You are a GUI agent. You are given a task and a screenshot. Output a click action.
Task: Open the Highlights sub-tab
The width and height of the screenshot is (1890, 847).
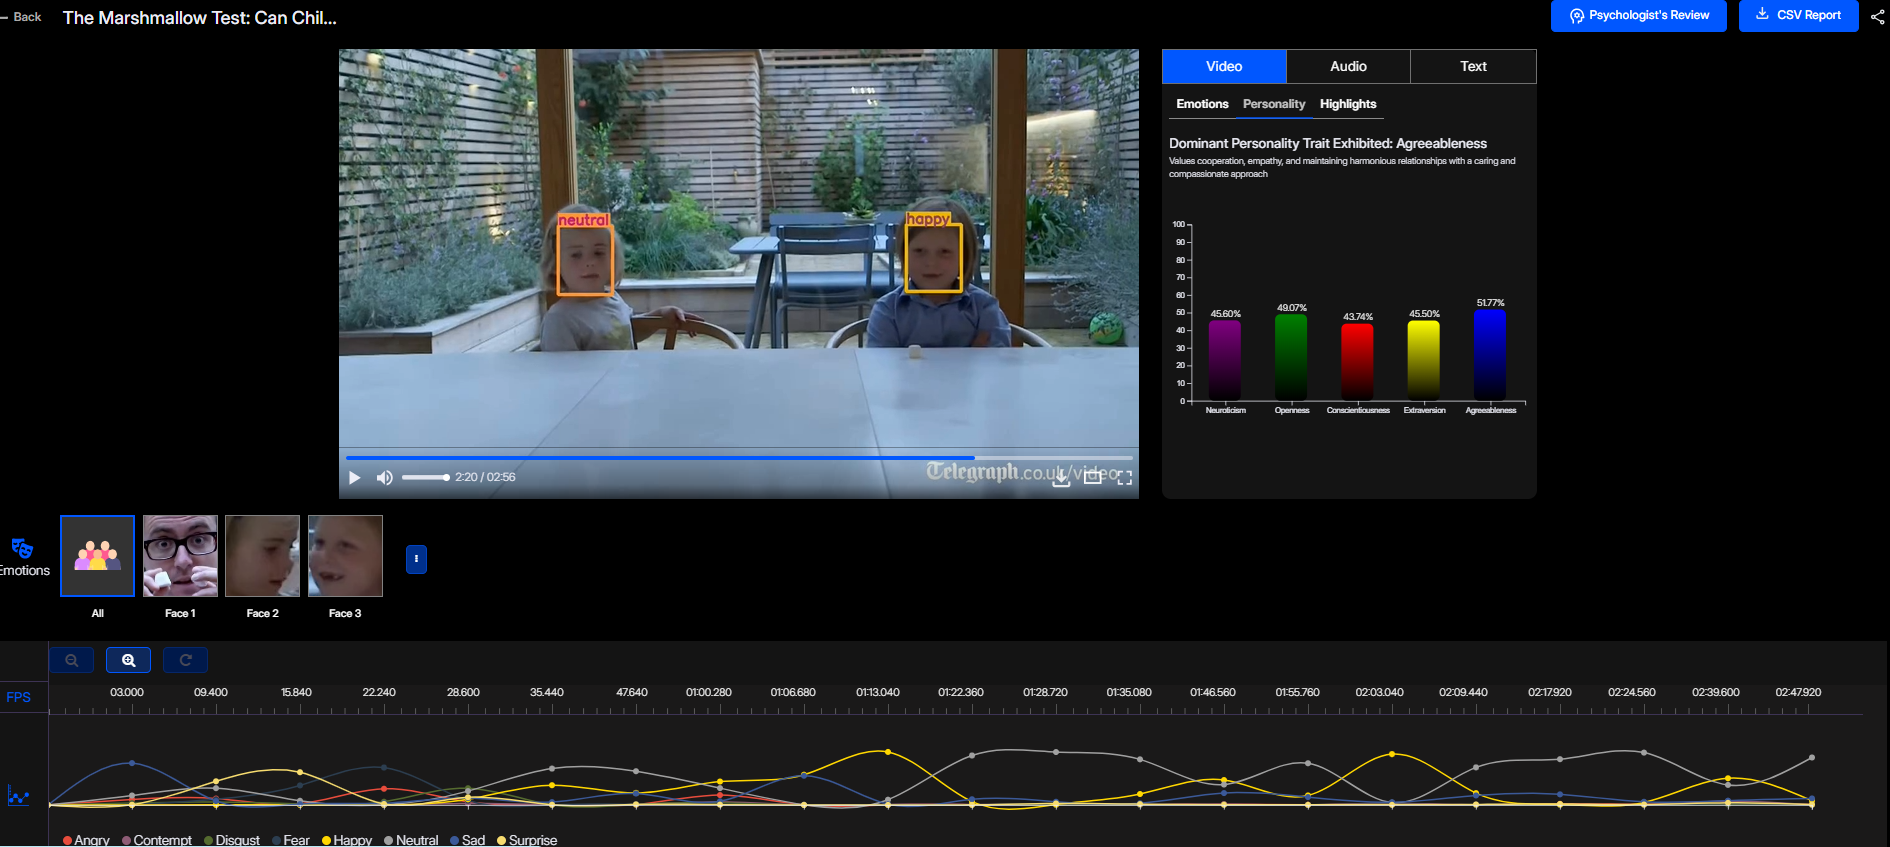1347,104
